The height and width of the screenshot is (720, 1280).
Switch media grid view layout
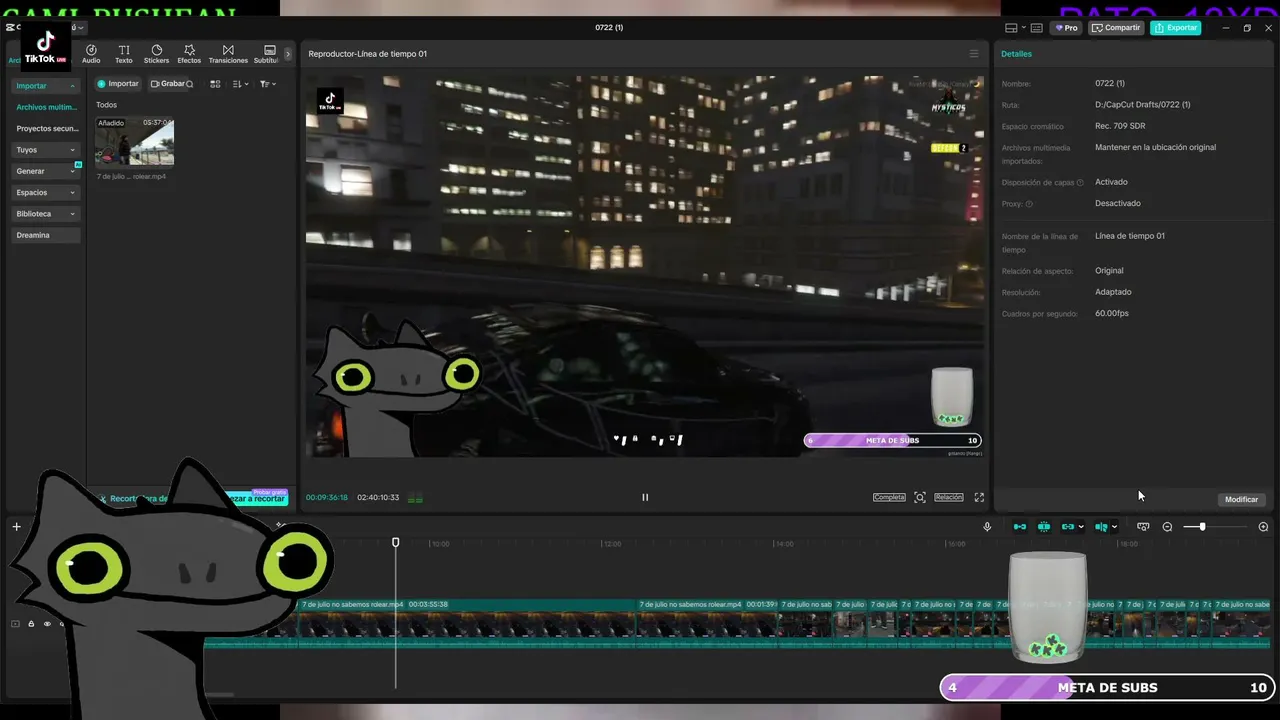(215, 84)
